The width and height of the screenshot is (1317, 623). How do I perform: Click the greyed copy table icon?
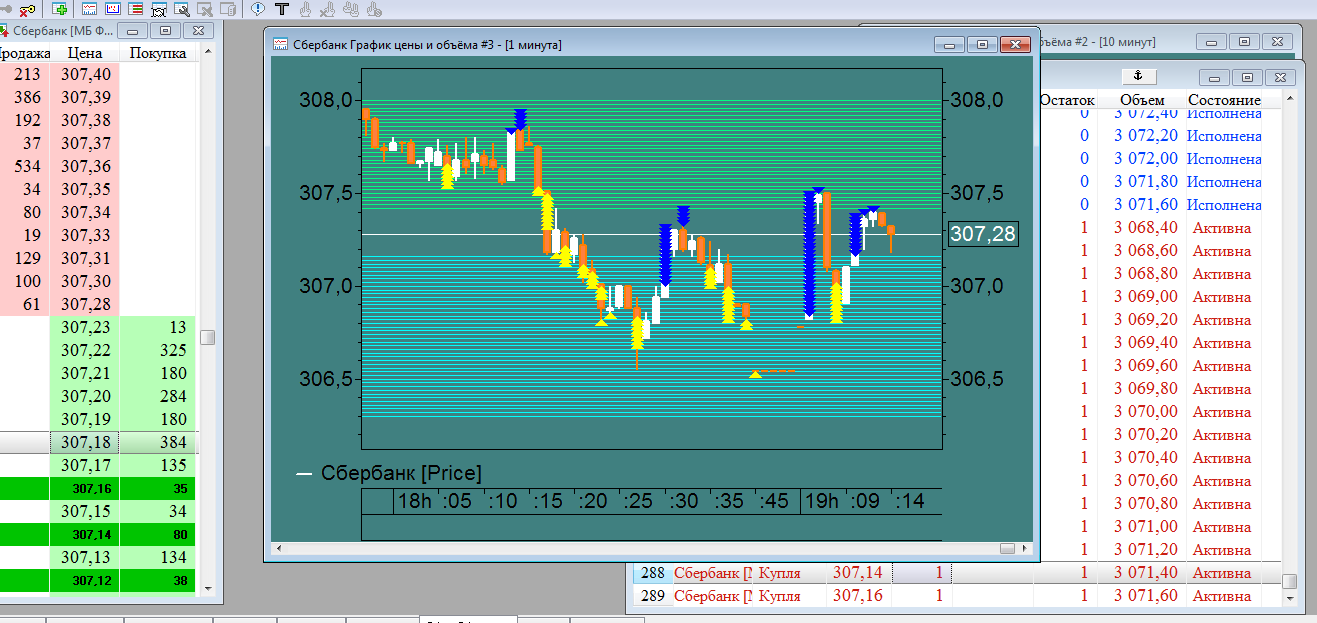tap(228, 9)
